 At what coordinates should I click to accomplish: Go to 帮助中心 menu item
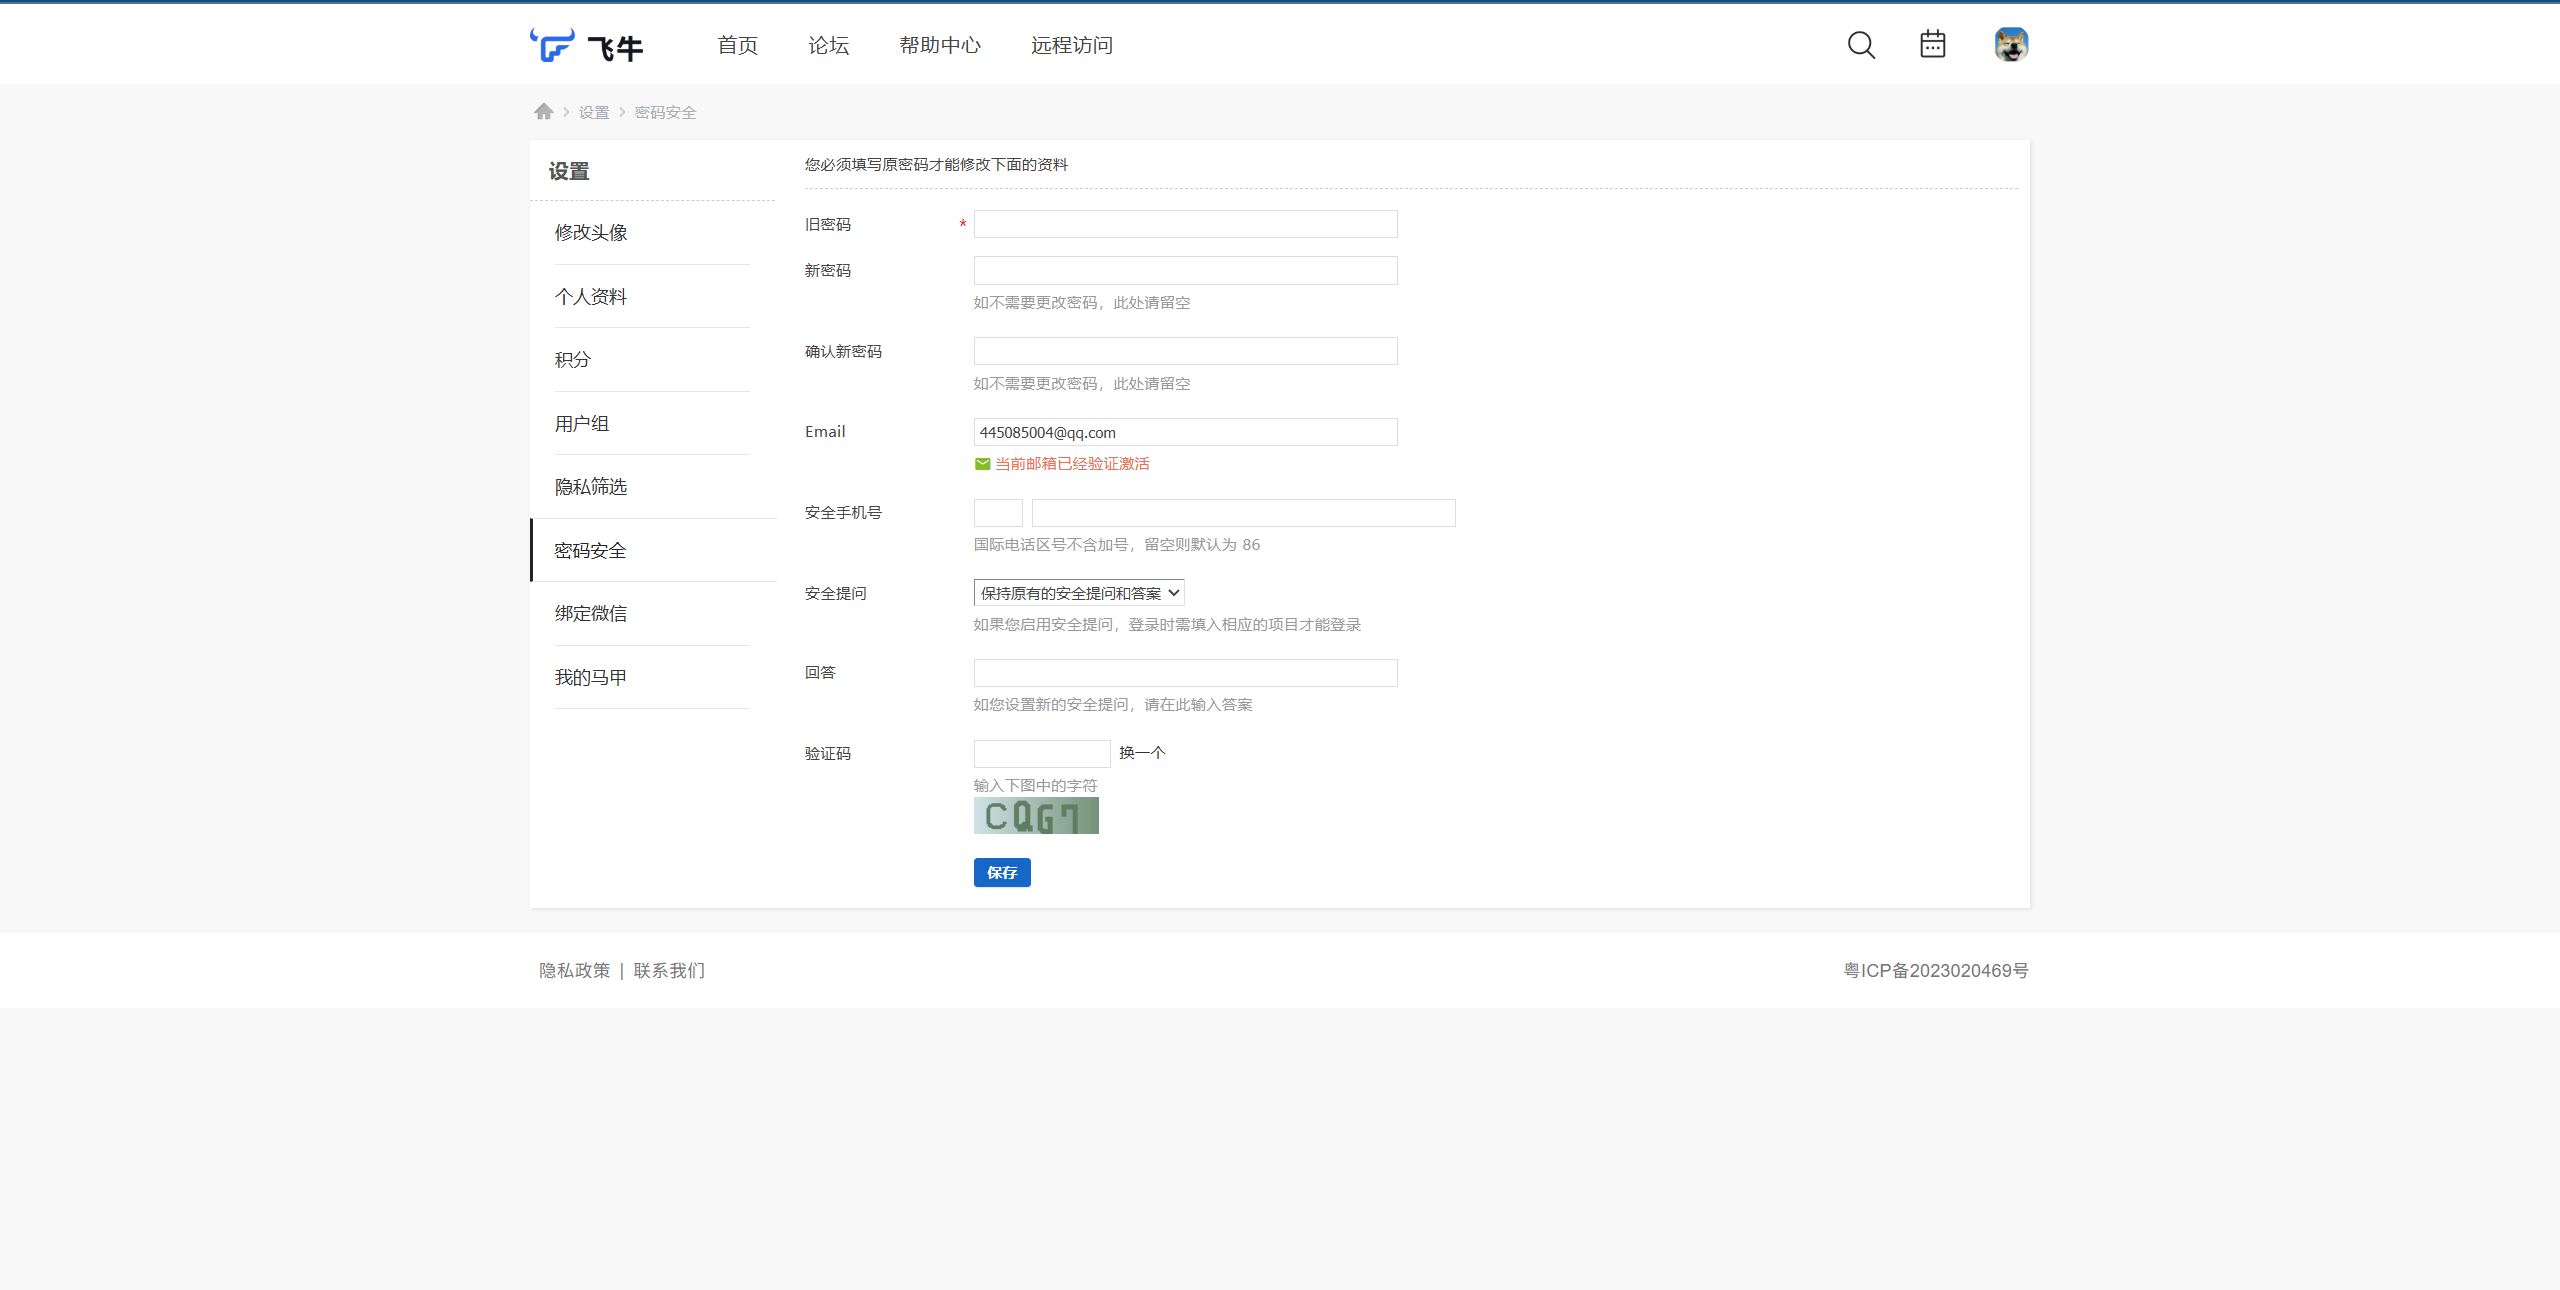[x=939, y=45]
